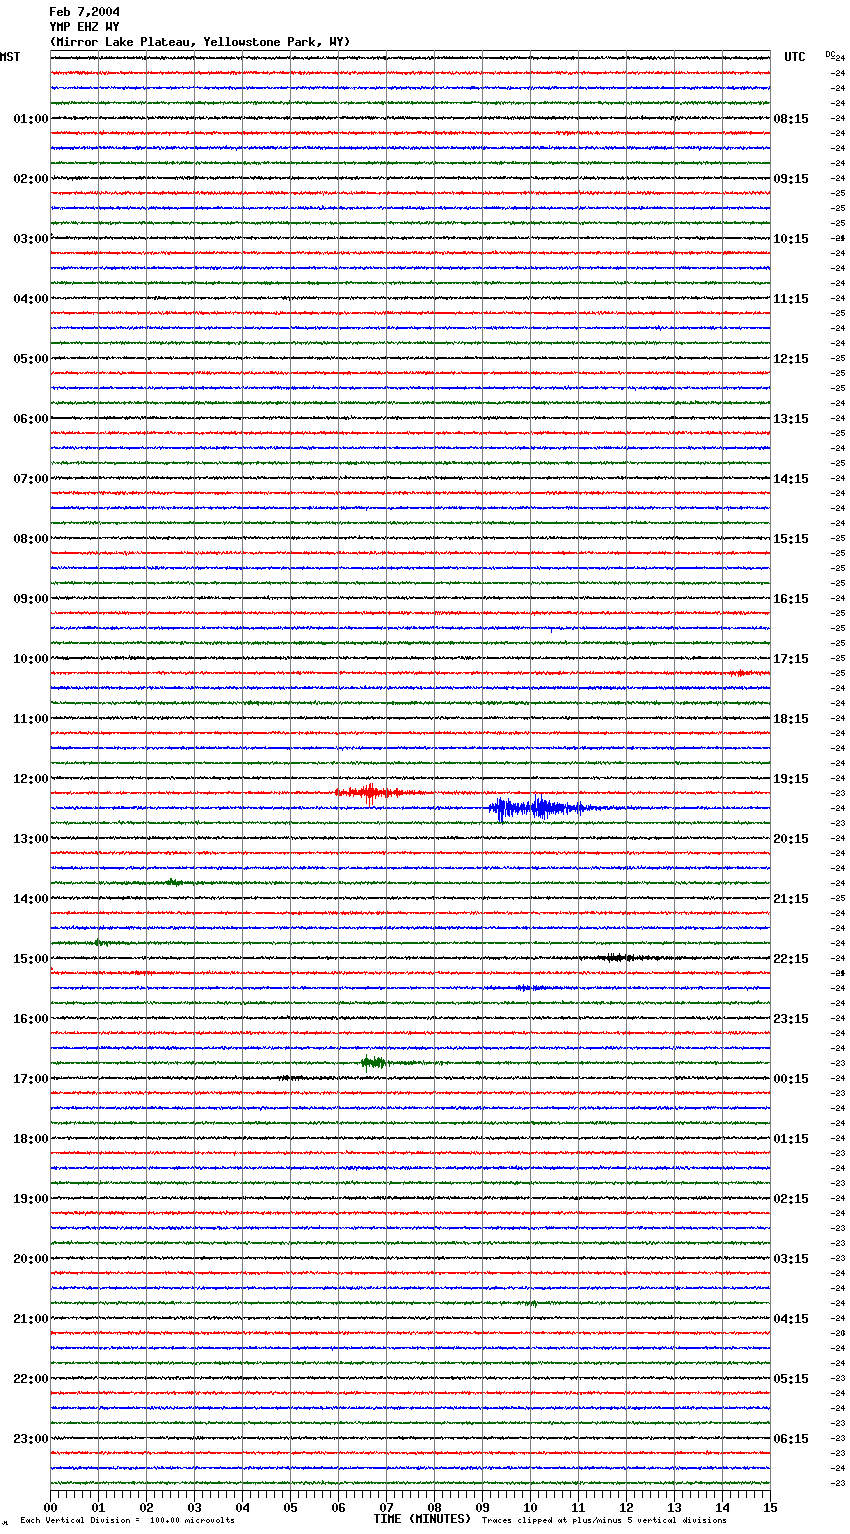This screenshot has width=850, height=1534.
Task: Click the 13:00 MST time label
Action: point(31,839)
